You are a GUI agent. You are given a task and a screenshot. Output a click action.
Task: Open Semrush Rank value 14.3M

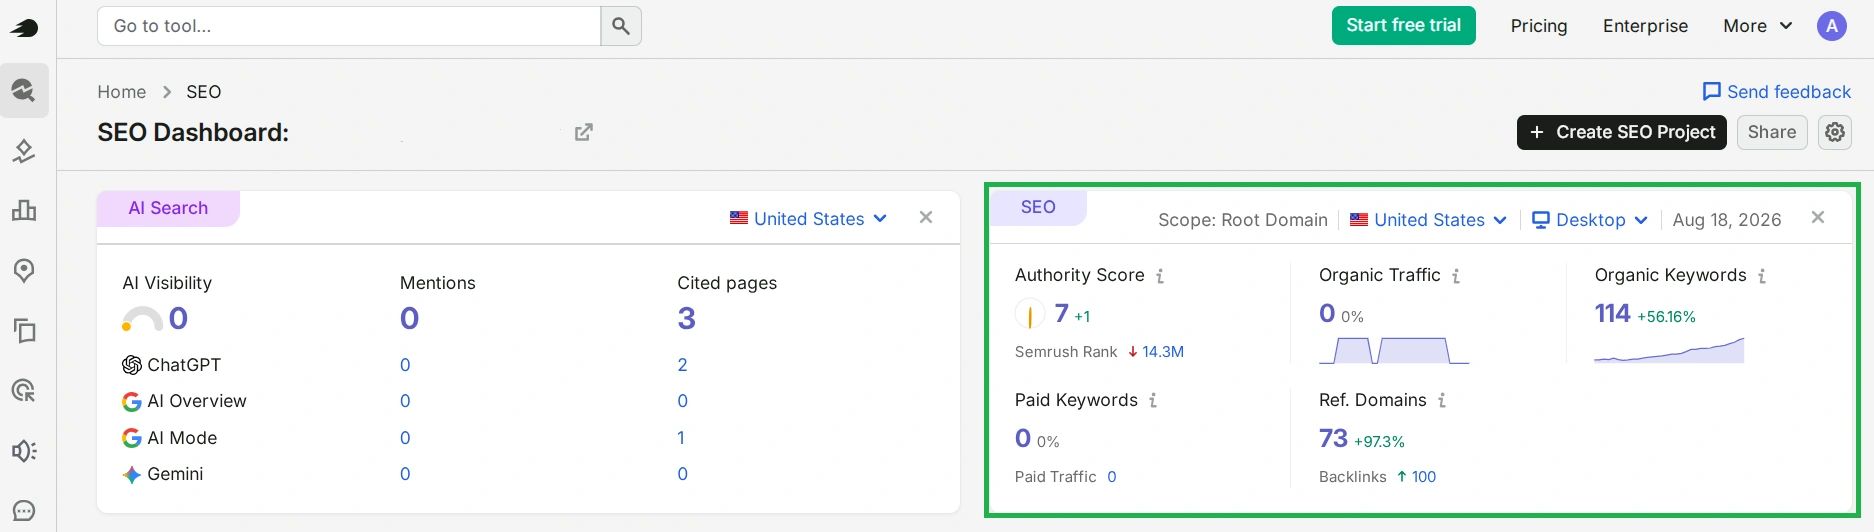[1163, 352]
